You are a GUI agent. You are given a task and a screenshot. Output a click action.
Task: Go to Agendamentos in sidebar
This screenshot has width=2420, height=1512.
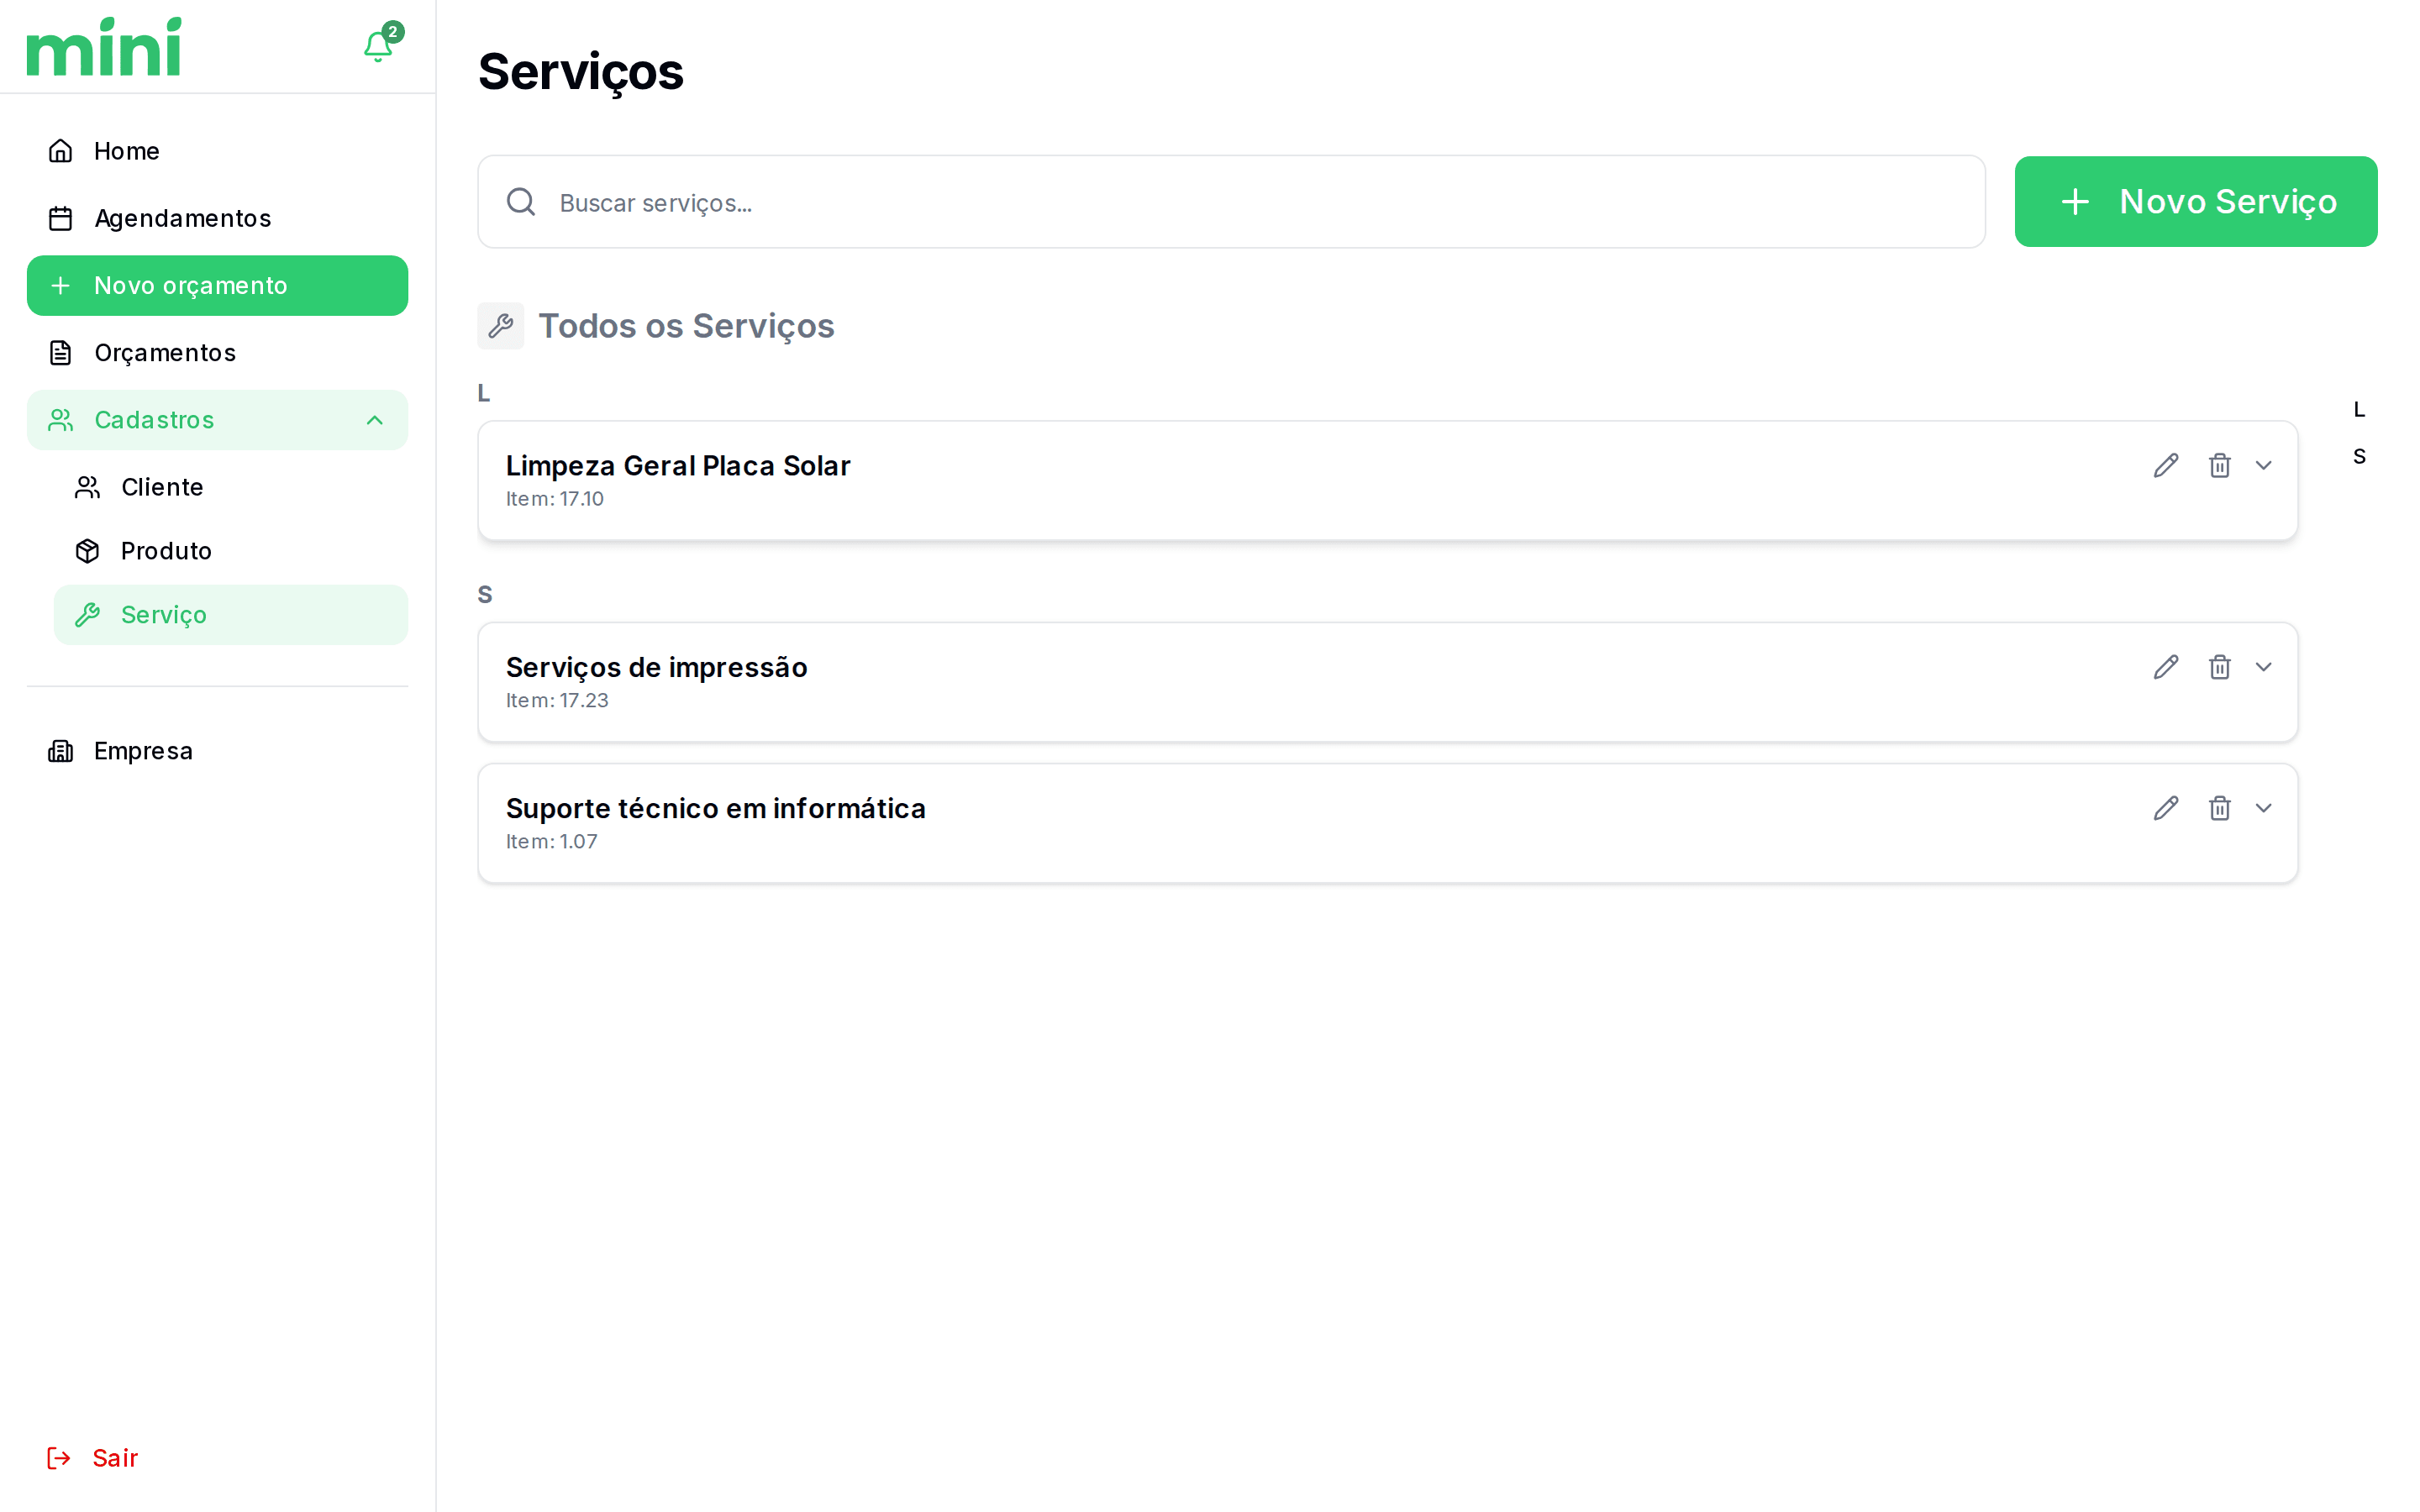coord(182,218)
